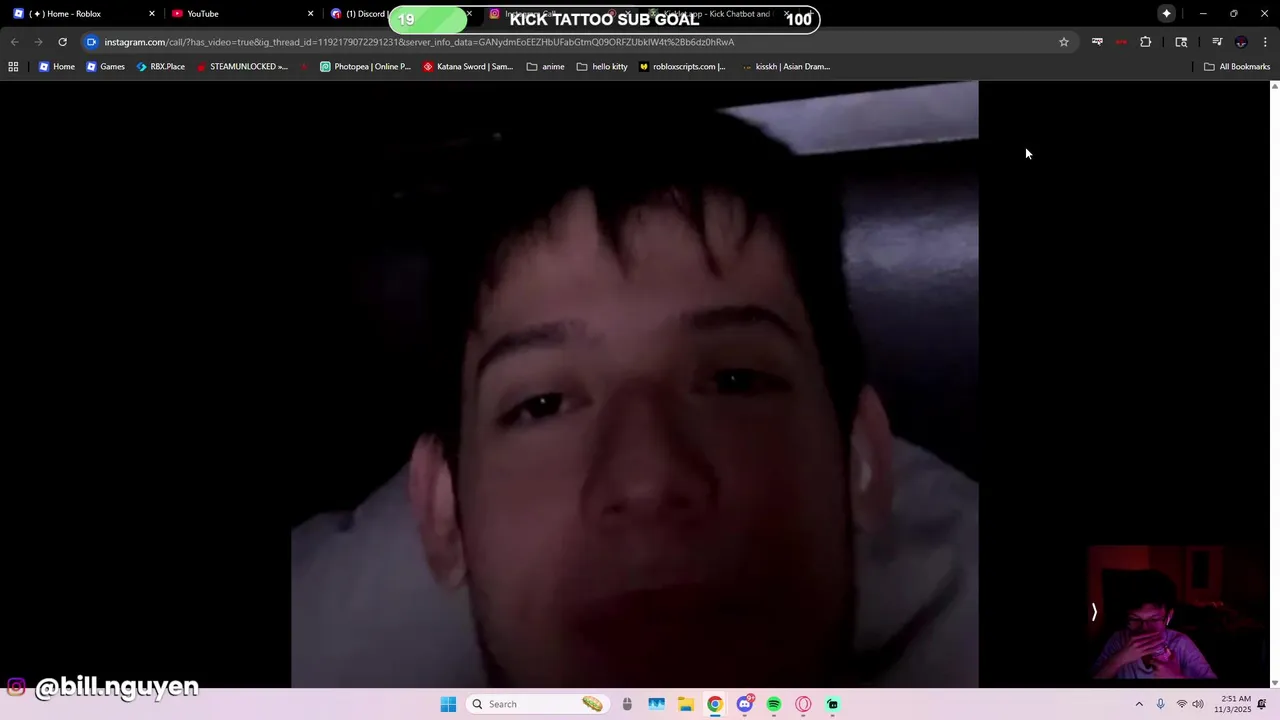Open the Games bookmark

[x=105, y=67]
